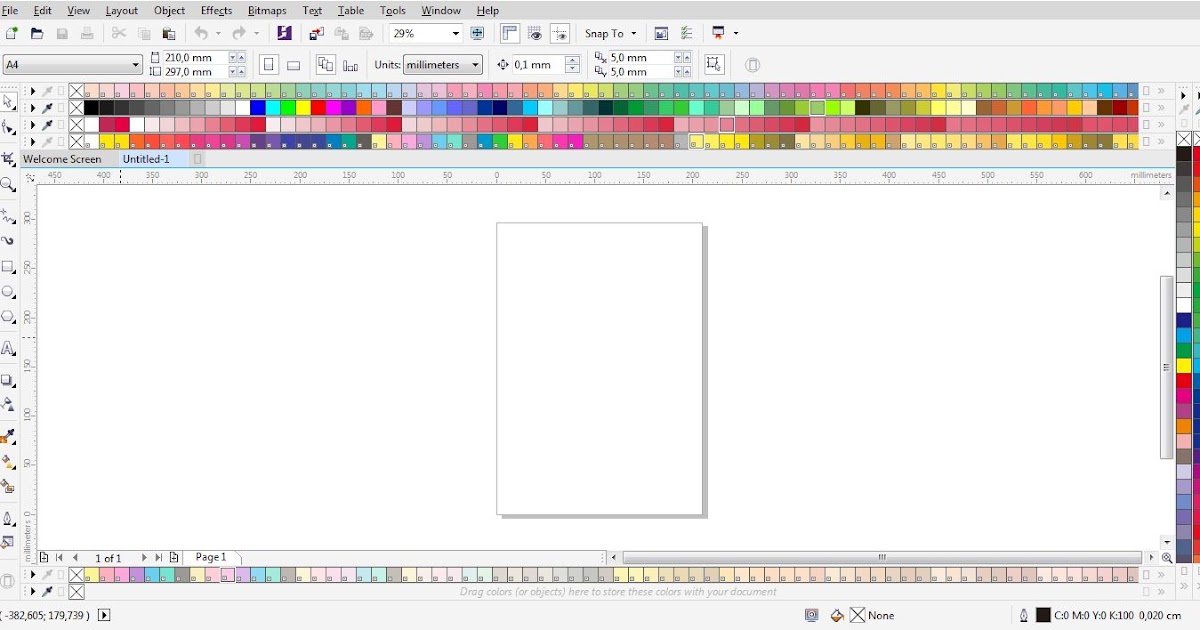
Task: Open the Bitmaps menu
Action: (267, 10)
